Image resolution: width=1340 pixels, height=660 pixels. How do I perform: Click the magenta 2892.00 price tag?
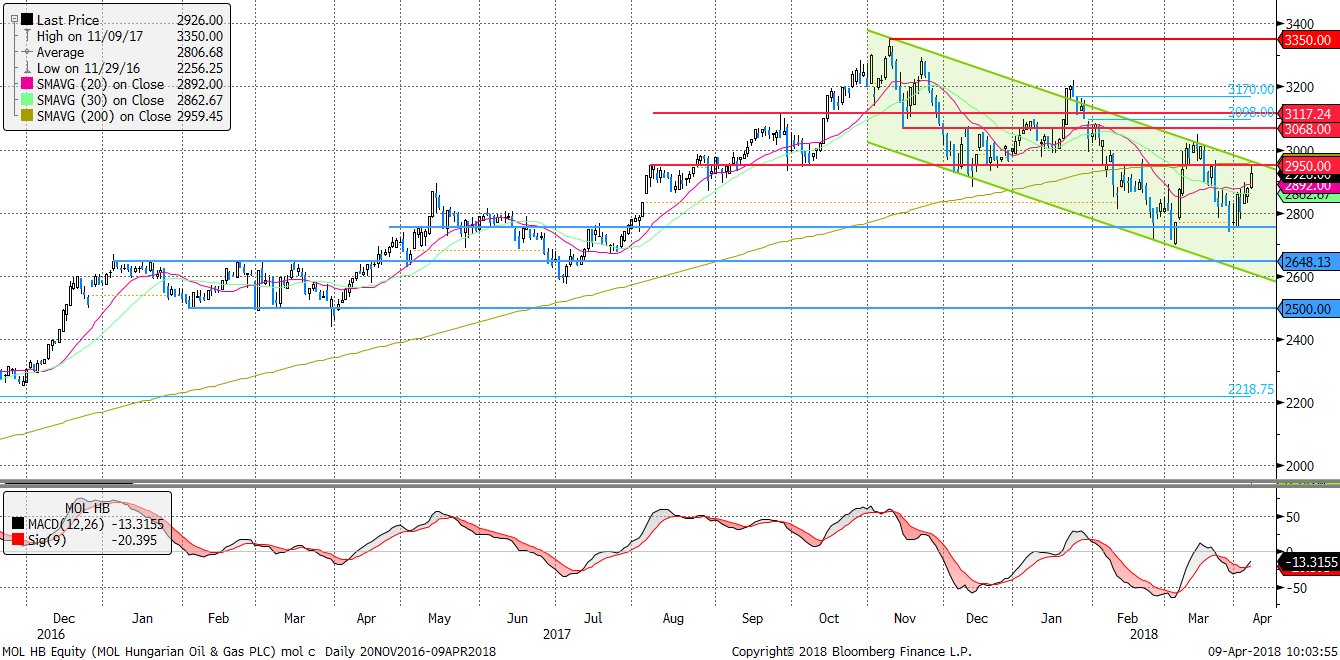(x=1309, y=185)
